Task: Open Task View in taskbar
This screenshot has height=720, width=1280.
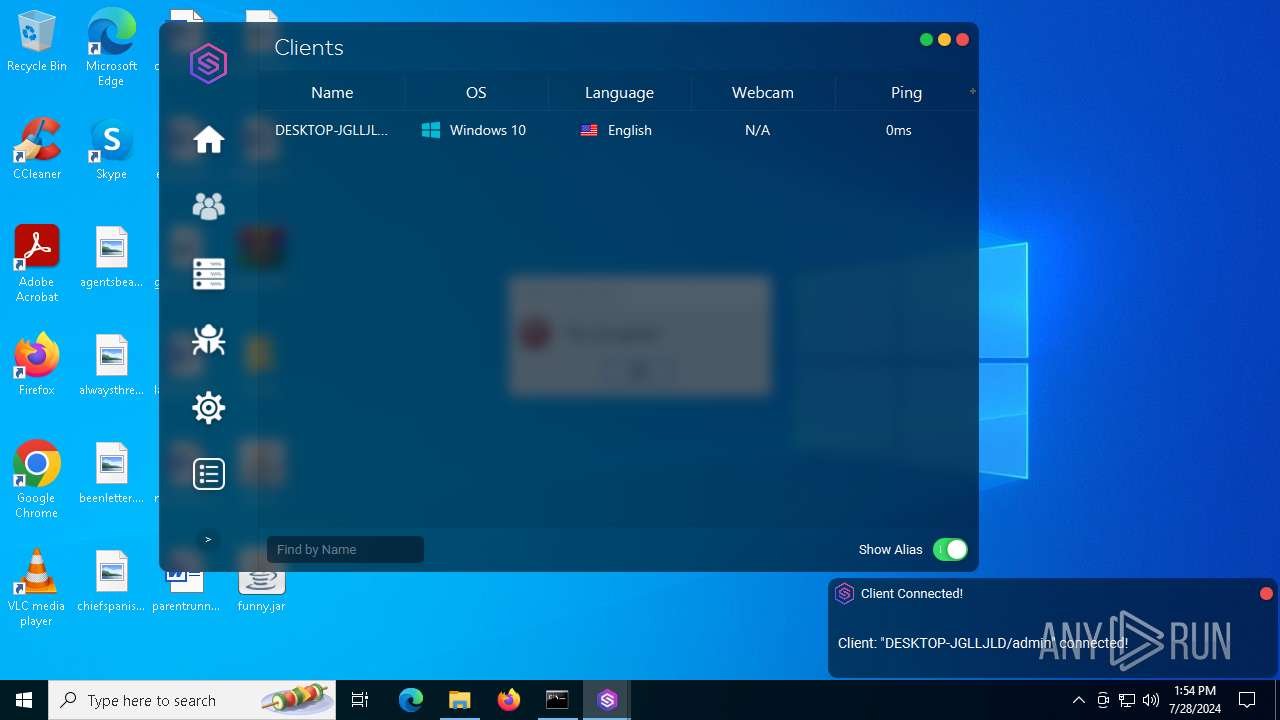Action: coord(360,700)
